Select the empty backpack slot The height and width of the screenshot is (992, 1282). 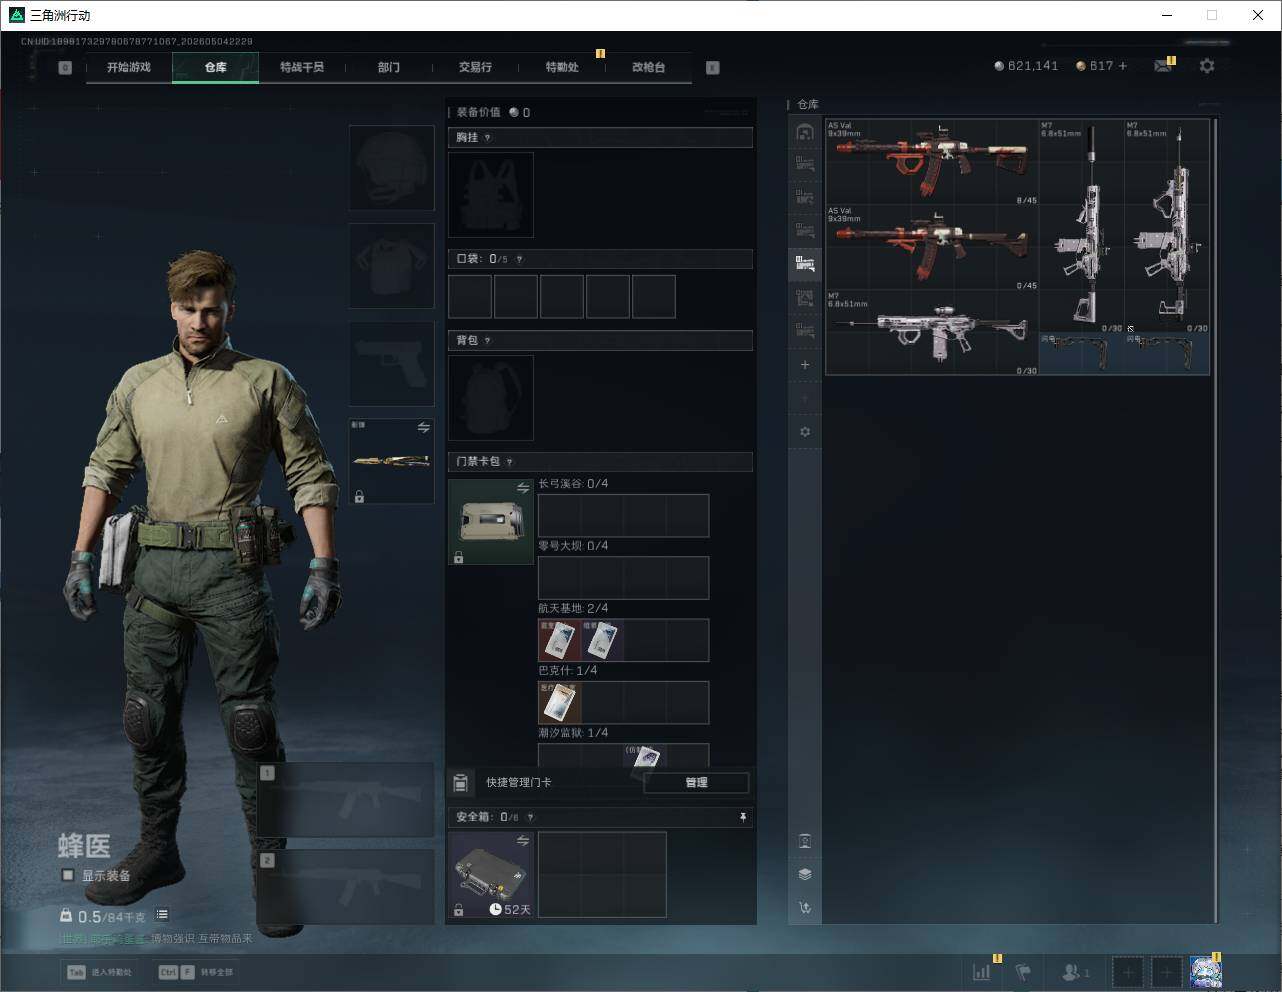pyautogui.click(x=491, y=398)
